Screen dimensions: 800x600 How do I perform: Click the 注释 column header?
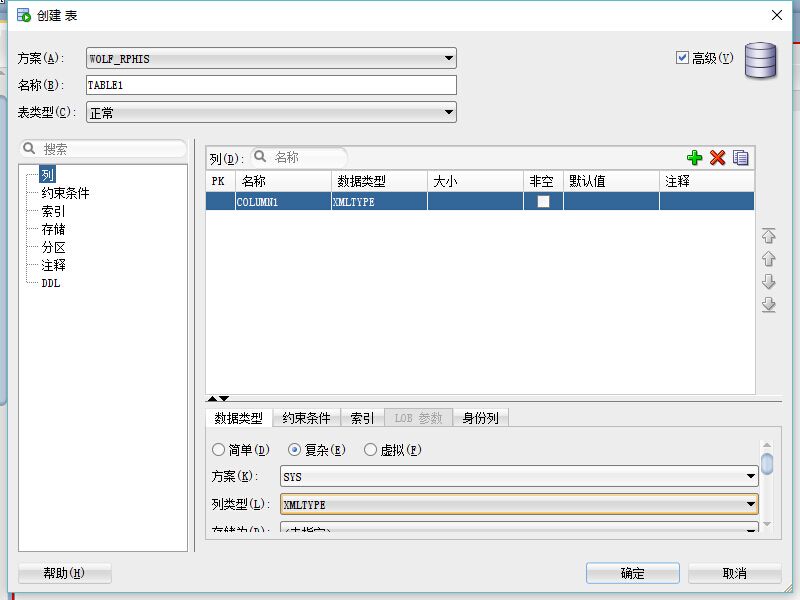(x=707, y=181)
